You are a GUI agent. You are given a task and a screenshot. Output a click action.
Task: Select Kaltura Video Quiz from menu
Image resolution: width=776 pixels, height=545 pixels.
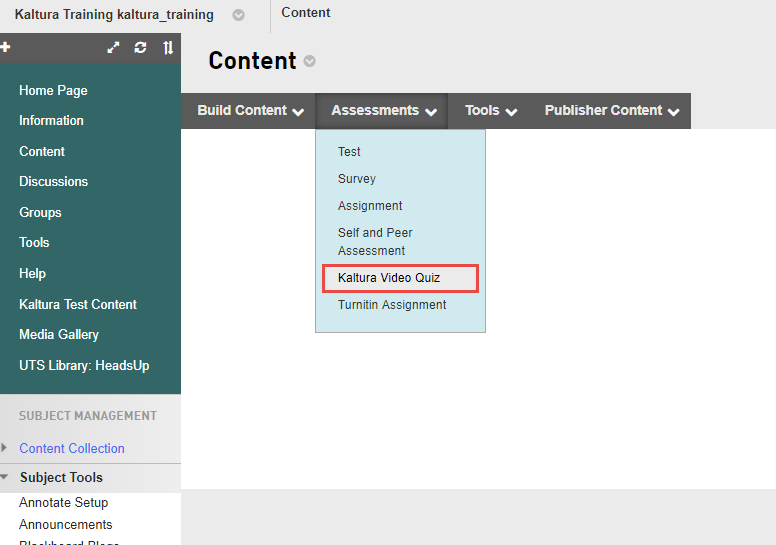(x=389, y=278)
